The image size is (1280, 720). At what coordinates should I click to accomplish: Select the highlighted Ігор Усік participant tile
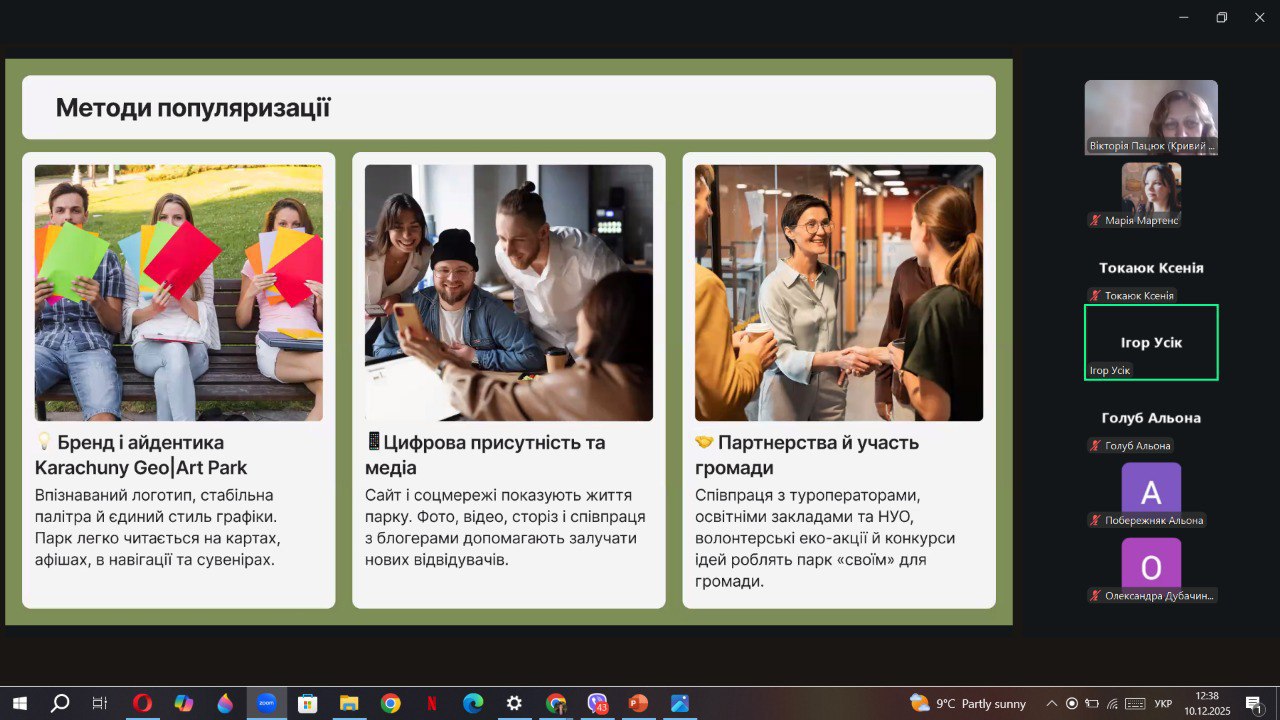1151,342
